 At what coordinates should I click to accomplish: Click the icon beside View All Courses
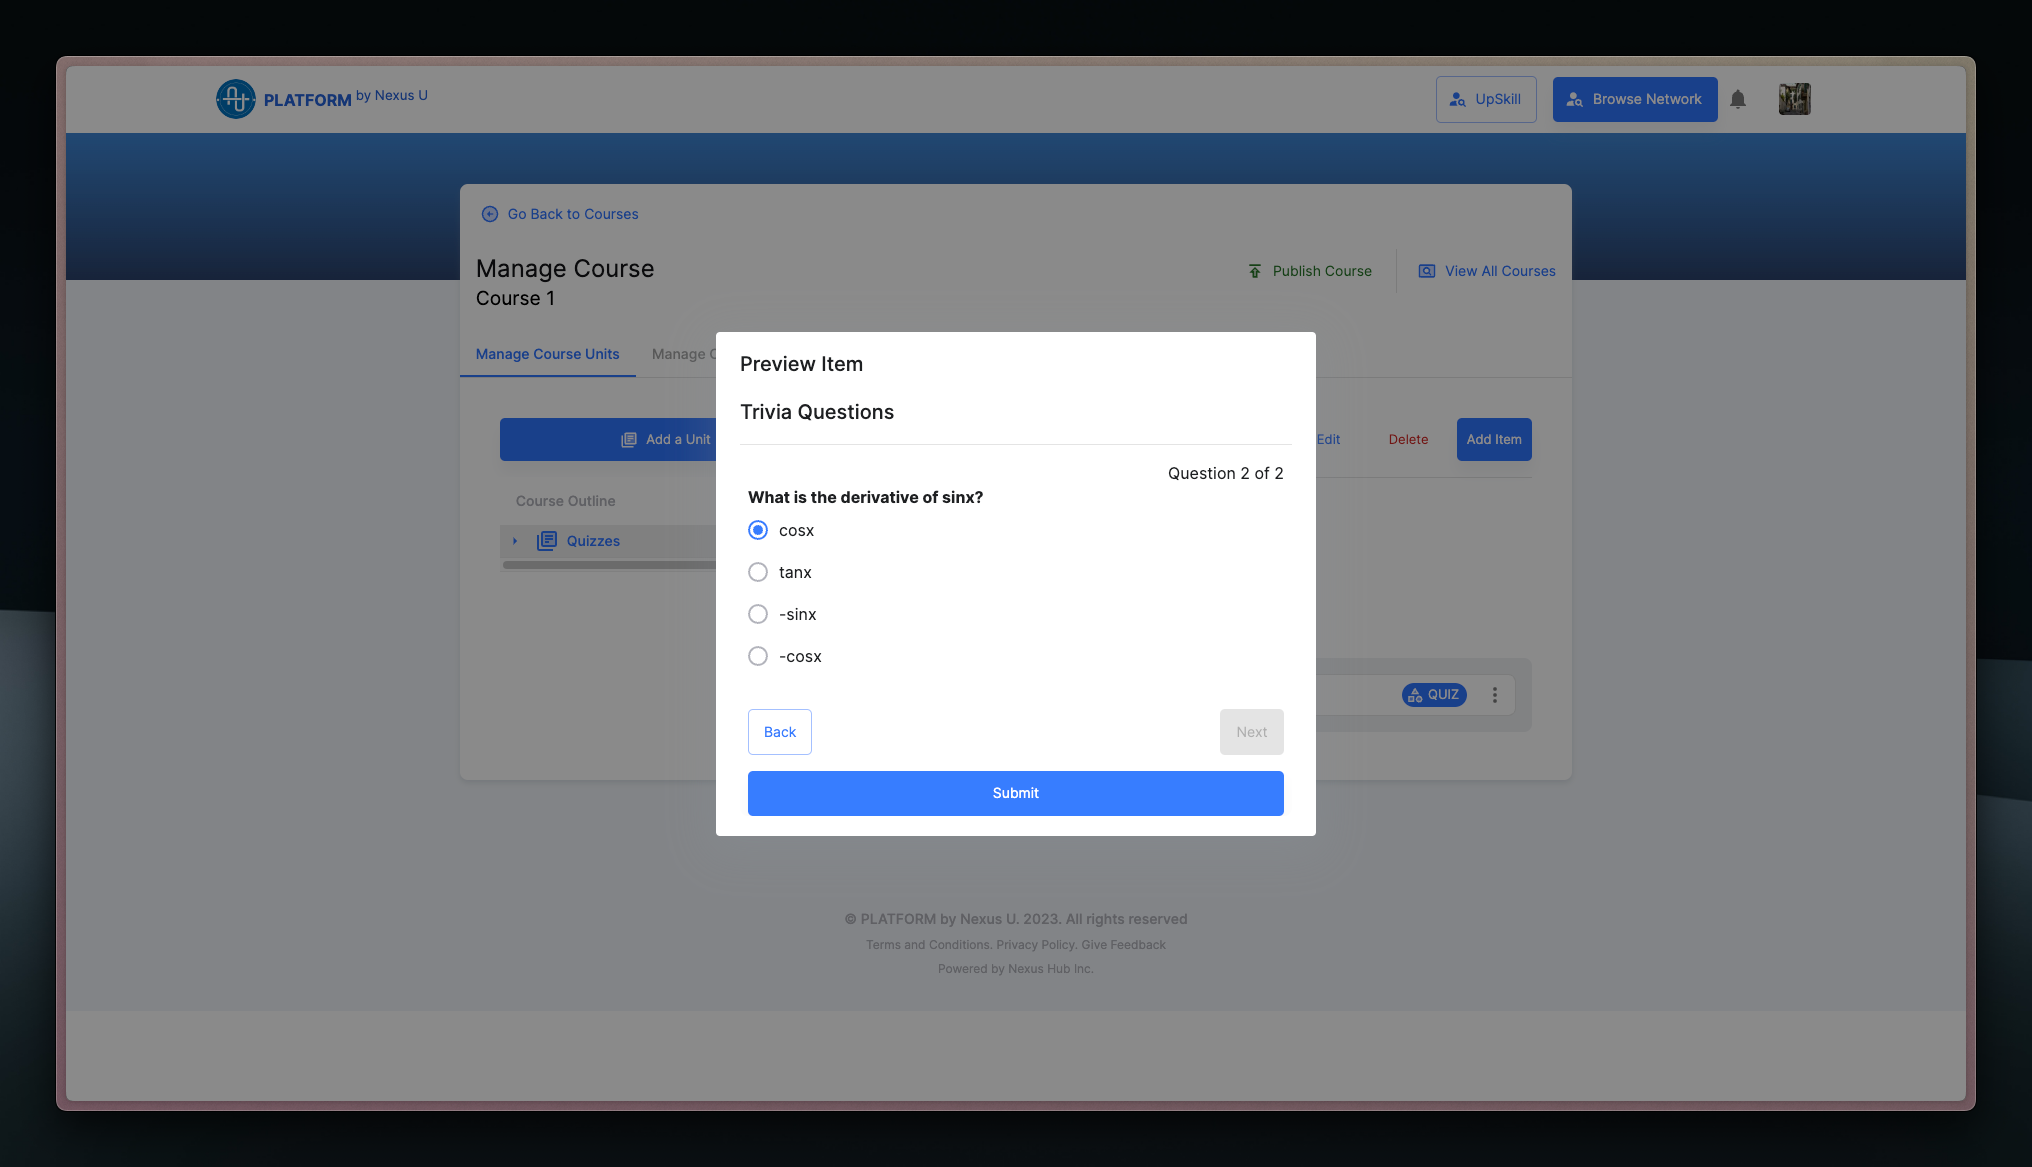tap(1426, 270)
